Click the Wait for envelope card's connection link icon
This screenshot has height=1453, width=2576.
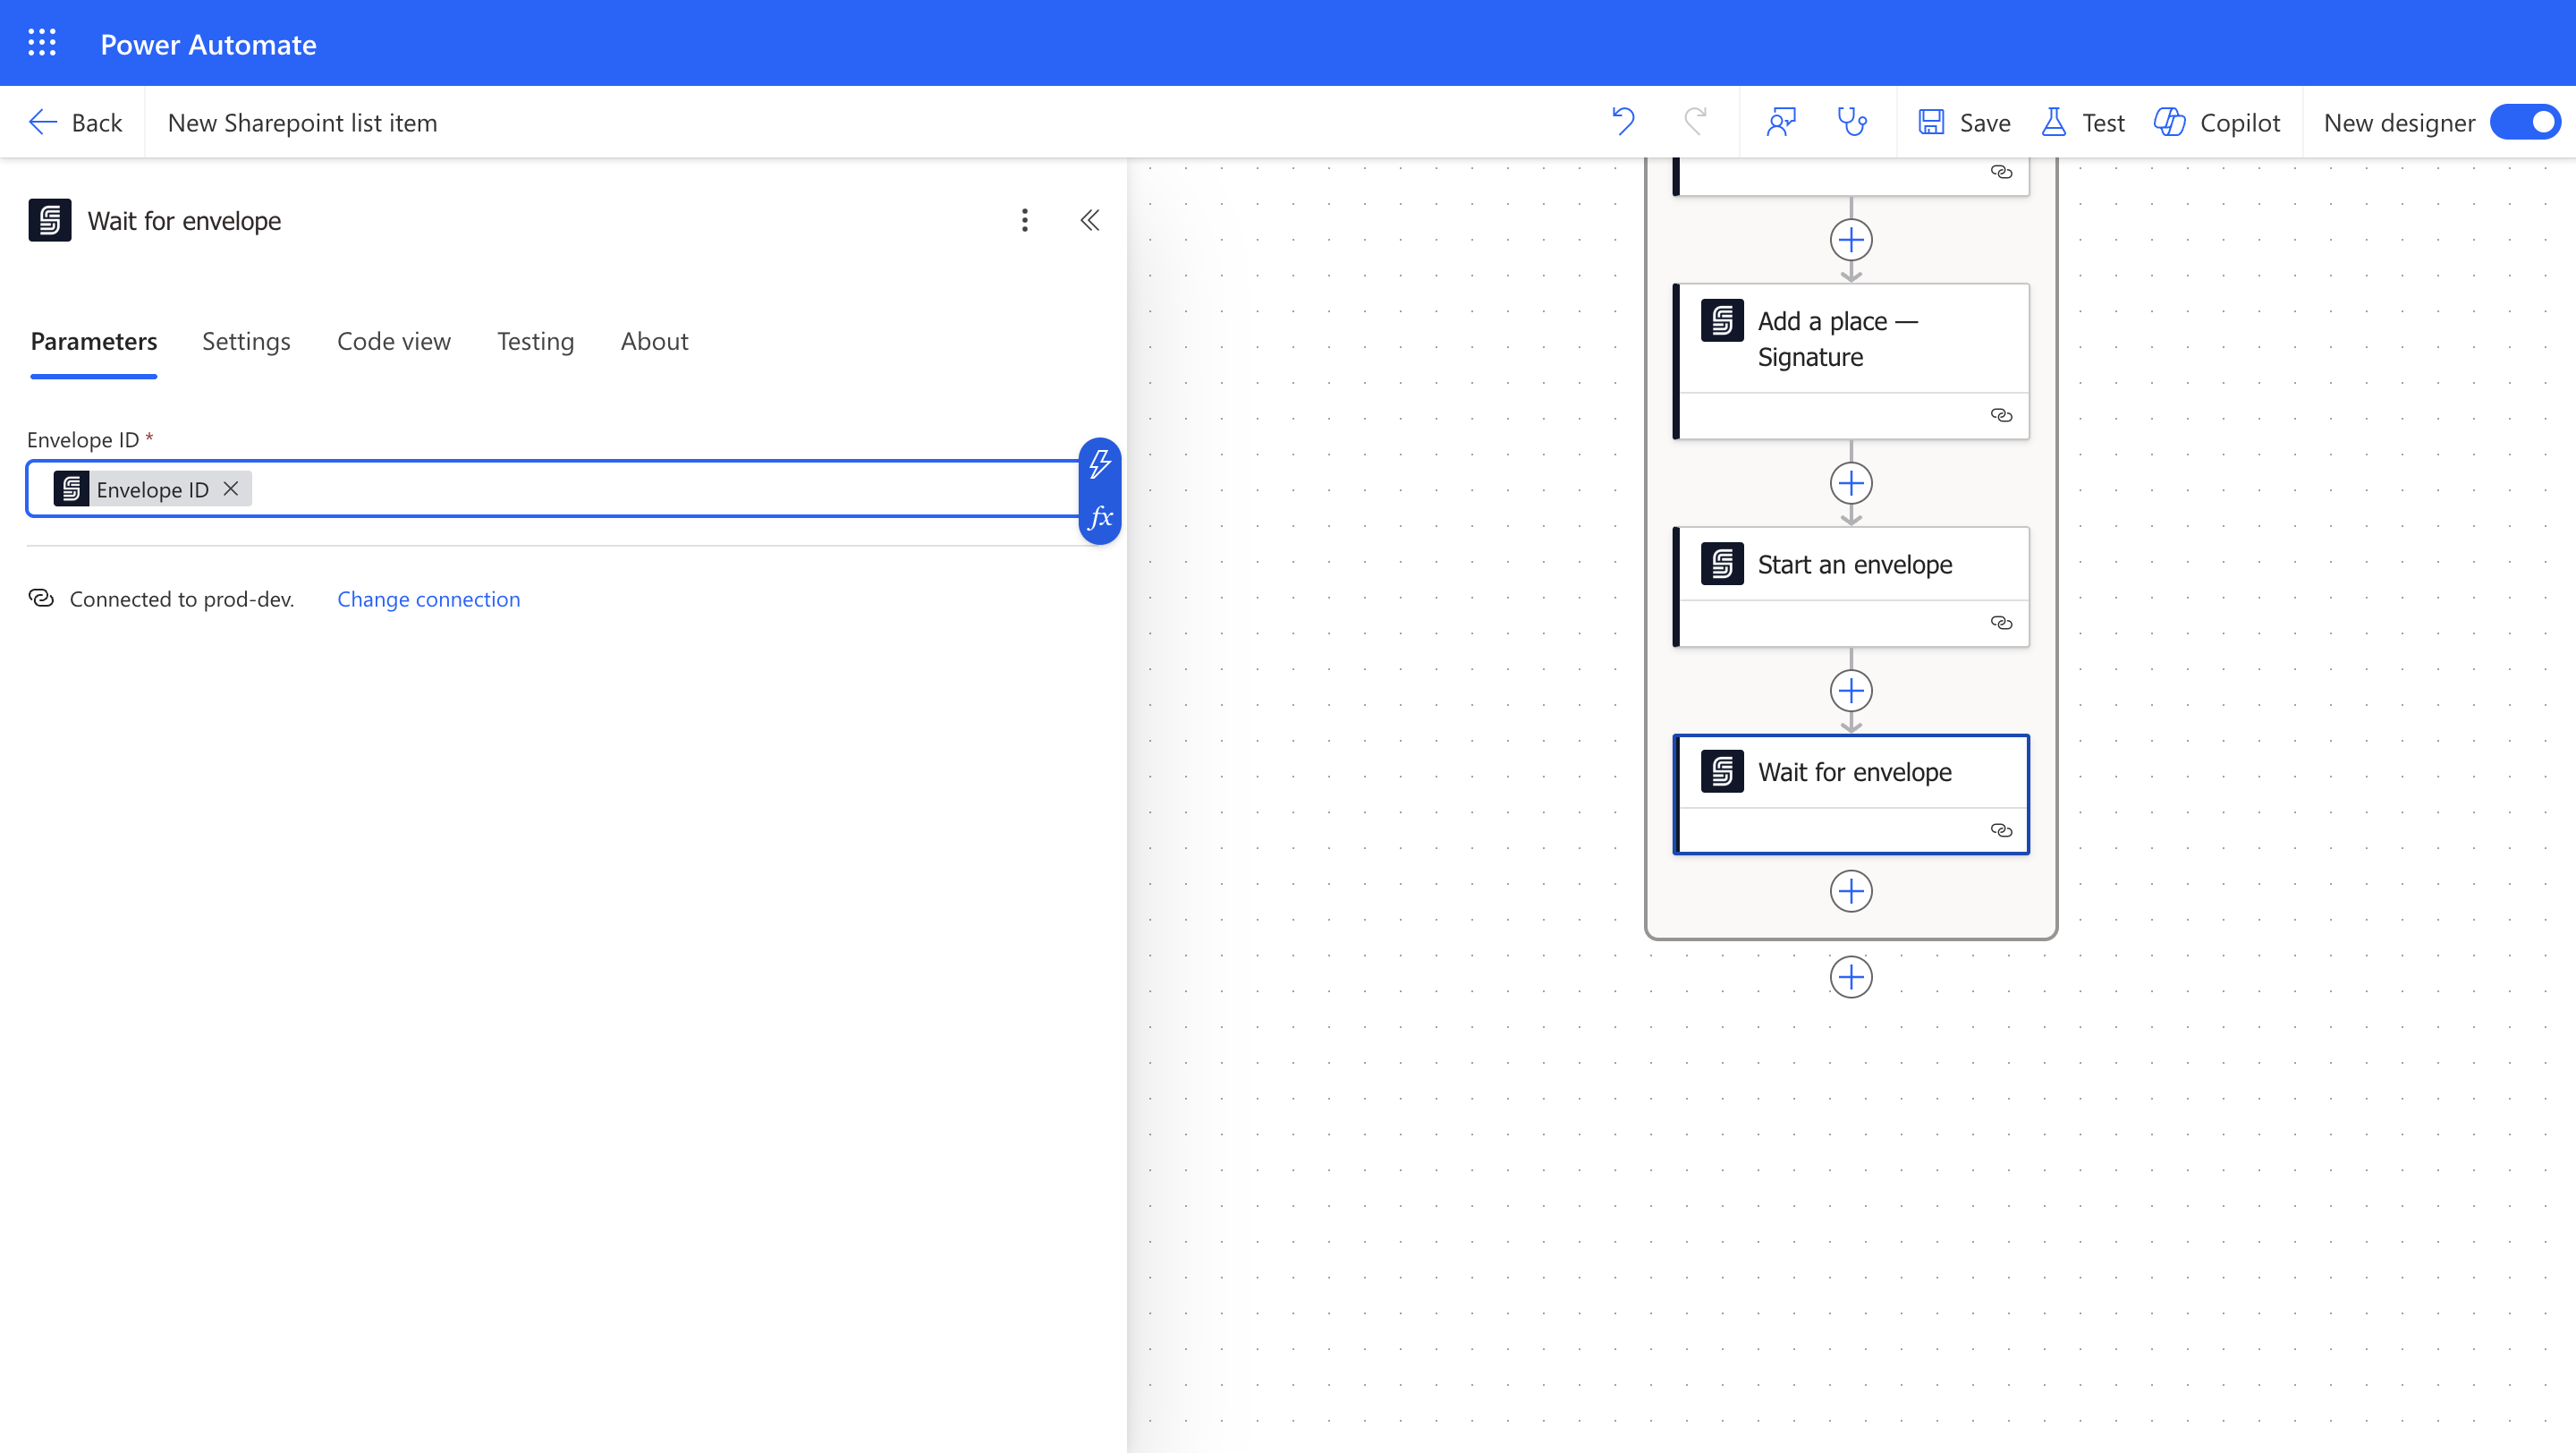[x=2001, y=830]
